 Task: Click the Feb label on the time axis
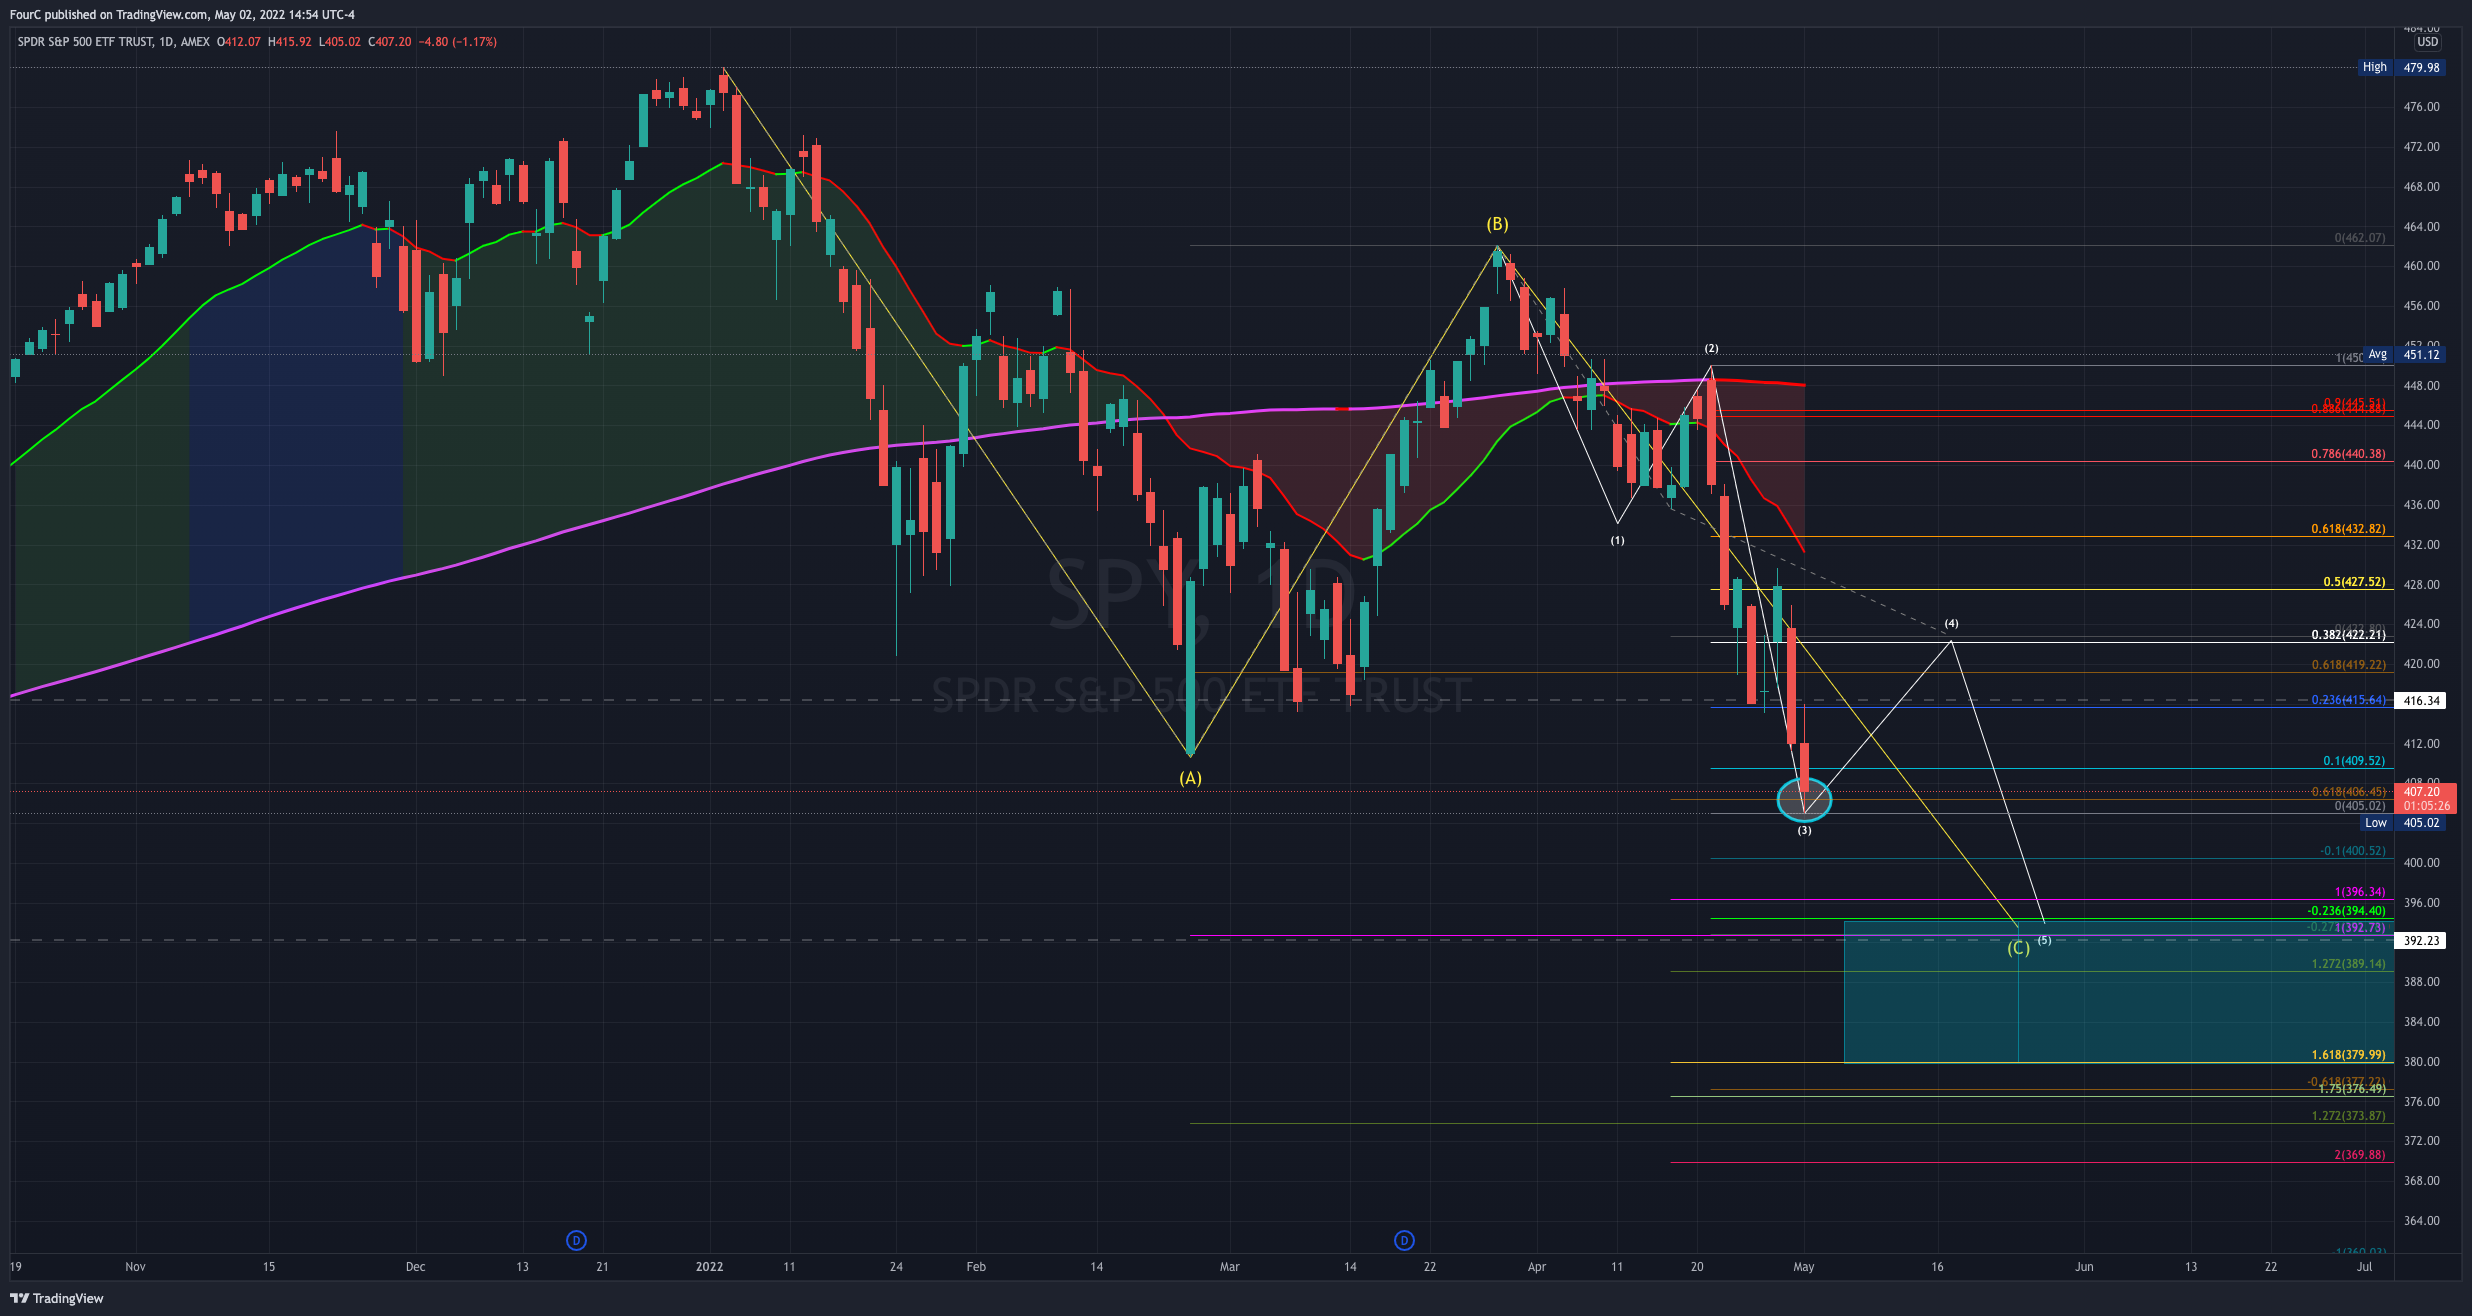click(x=976, y=1267)
